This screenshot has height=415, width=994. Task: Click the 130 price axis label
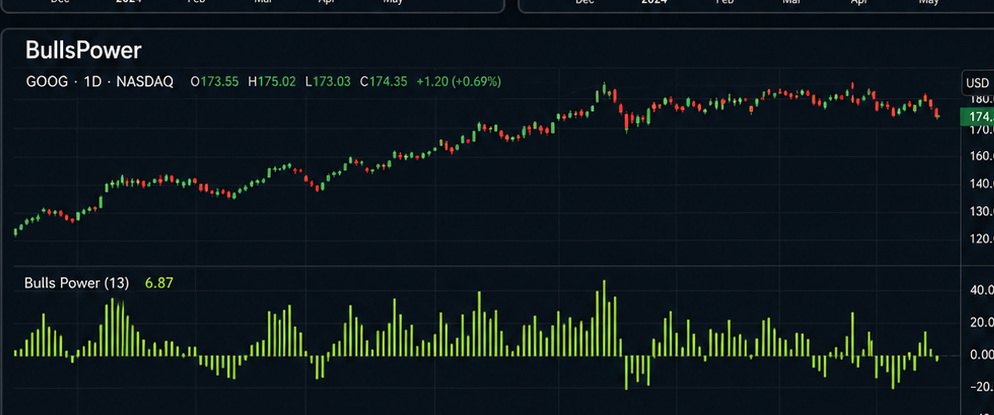[981, 212]
